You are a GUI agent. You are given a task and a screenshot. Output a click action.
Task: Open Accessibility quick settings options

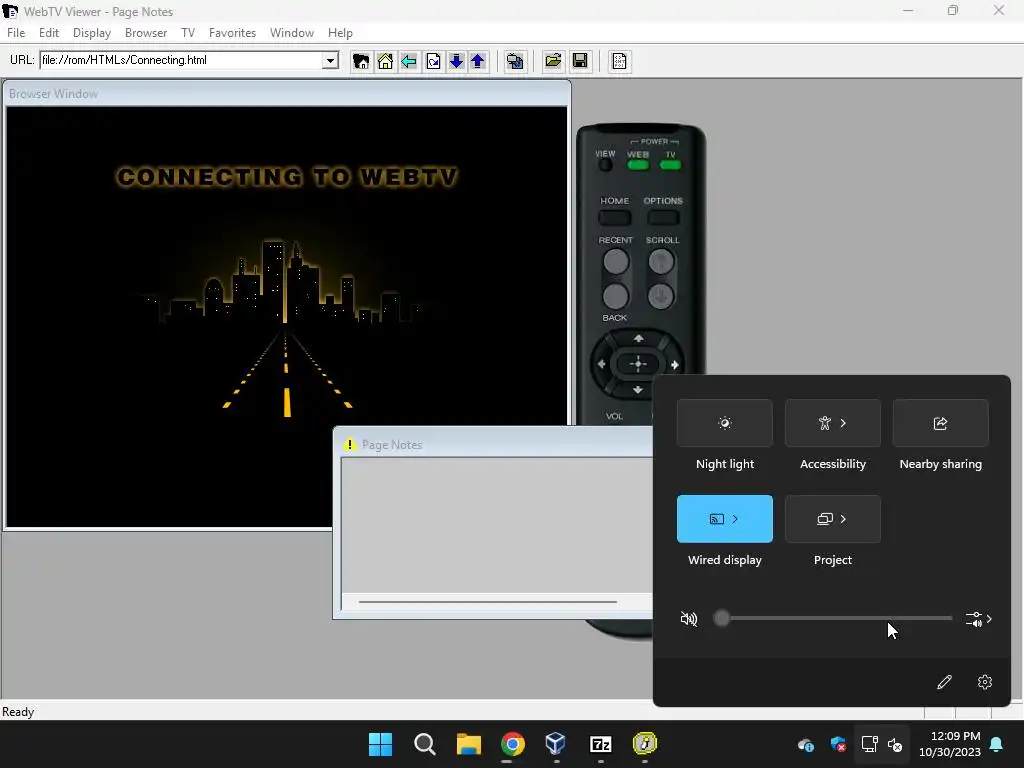click(833, 423)
